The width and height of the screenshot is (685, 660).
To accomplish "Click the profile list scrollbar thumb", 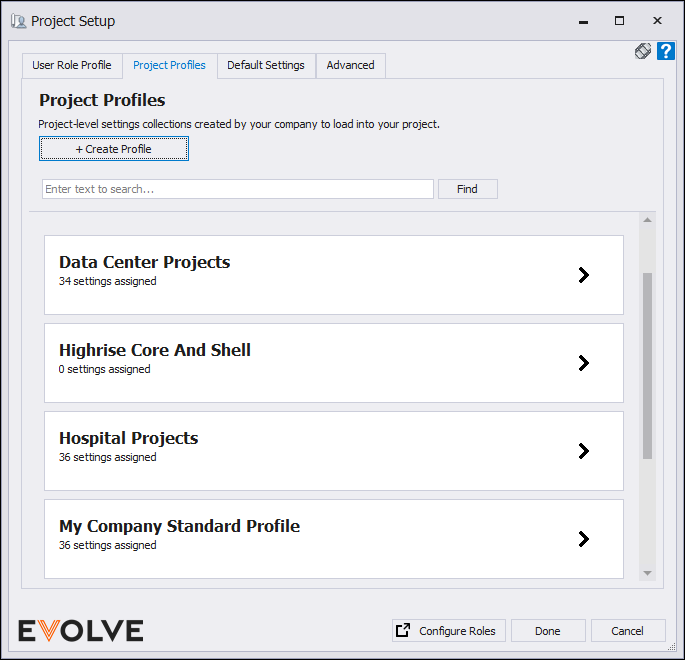I will pos(647,365).
